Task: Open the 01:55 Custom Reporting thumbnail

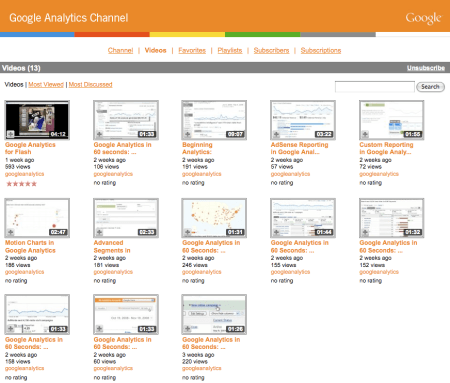Action: pos(391,120)
